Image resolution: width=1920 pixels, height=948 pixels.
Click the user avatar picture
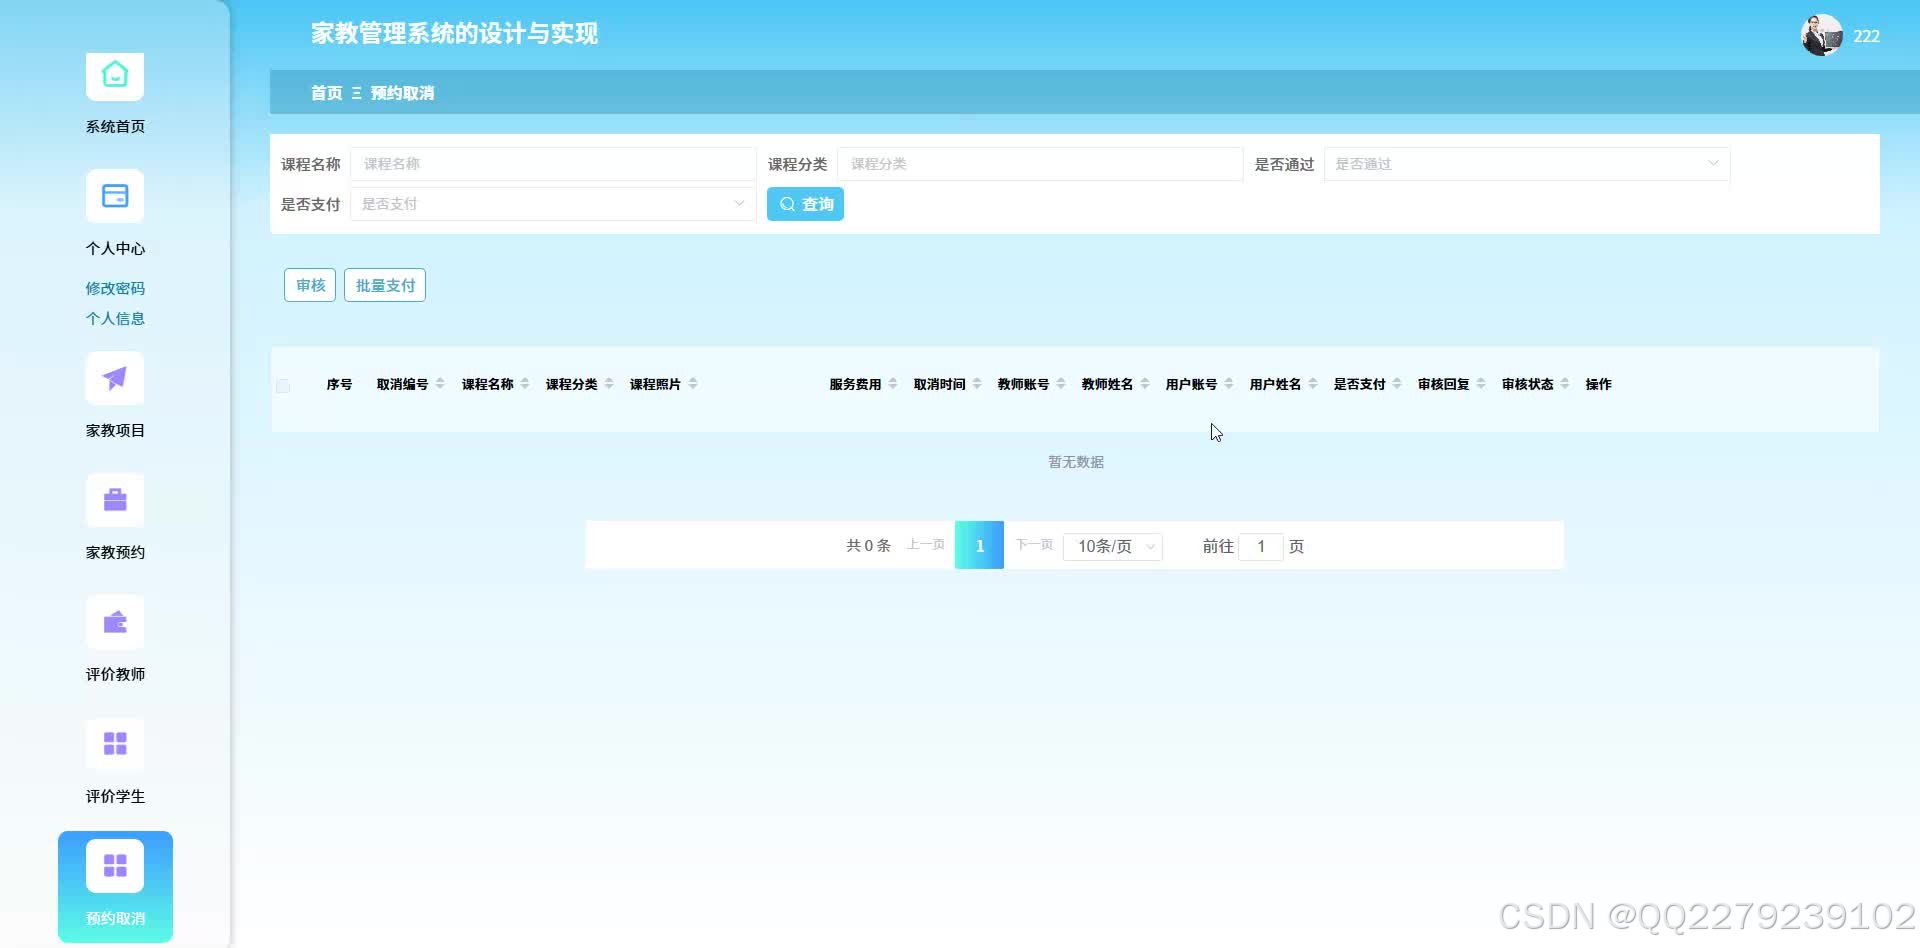click(1821, 36)
